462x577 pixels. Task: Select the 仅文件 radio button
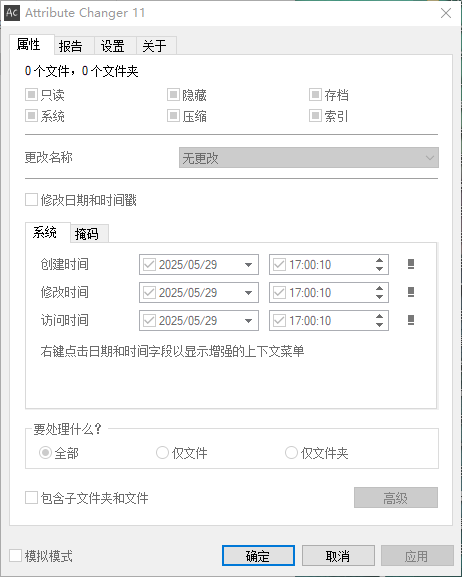(162, 453)
